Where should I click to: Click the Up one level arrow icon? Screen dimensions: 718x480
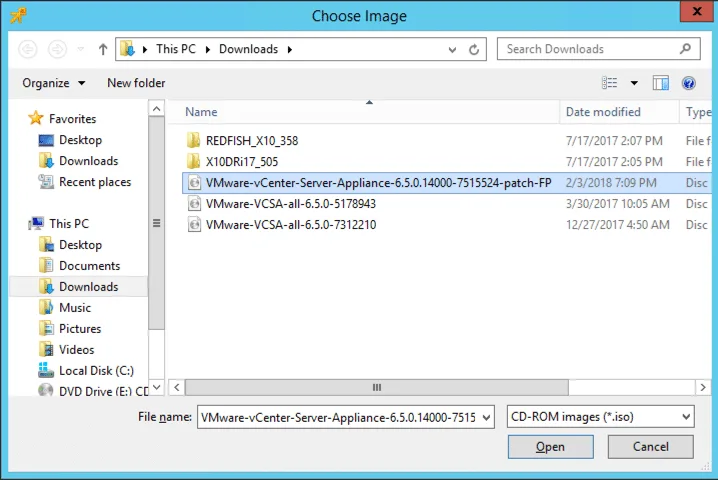(103, 49)
